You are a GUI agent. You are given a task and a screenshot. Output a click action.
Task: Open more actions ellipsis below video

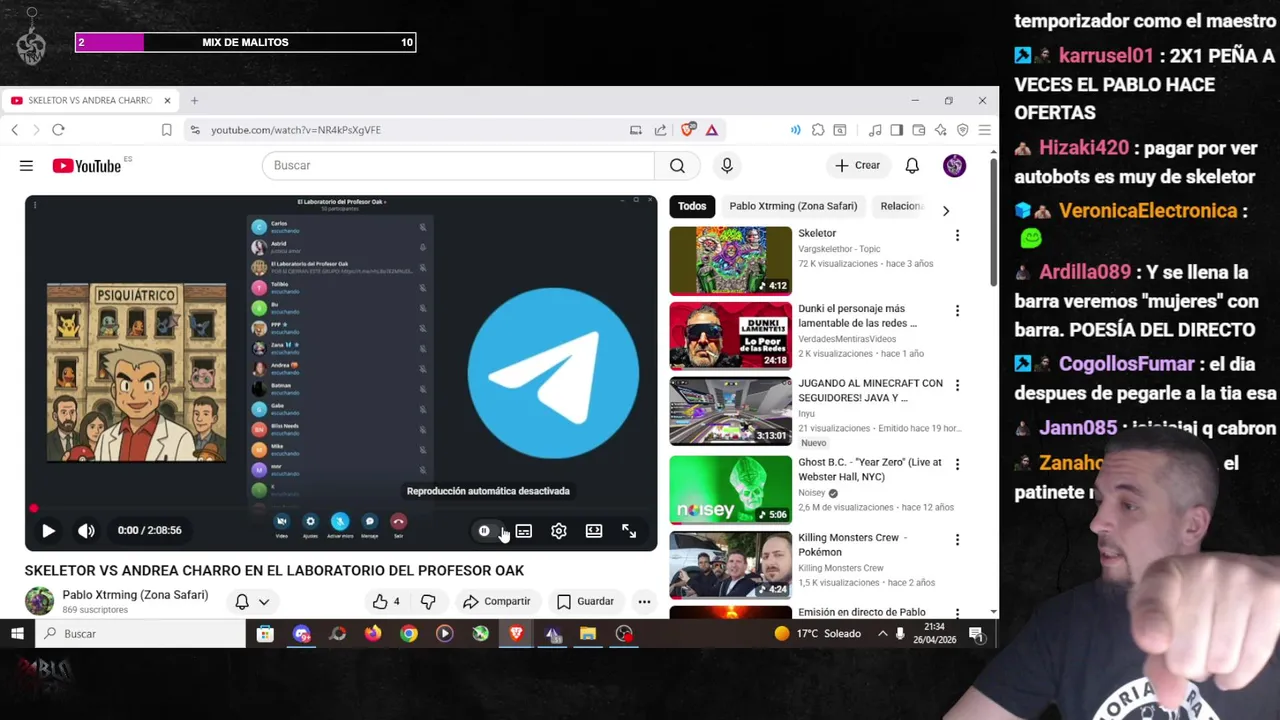pyautogui.click(x=644, y=601)
